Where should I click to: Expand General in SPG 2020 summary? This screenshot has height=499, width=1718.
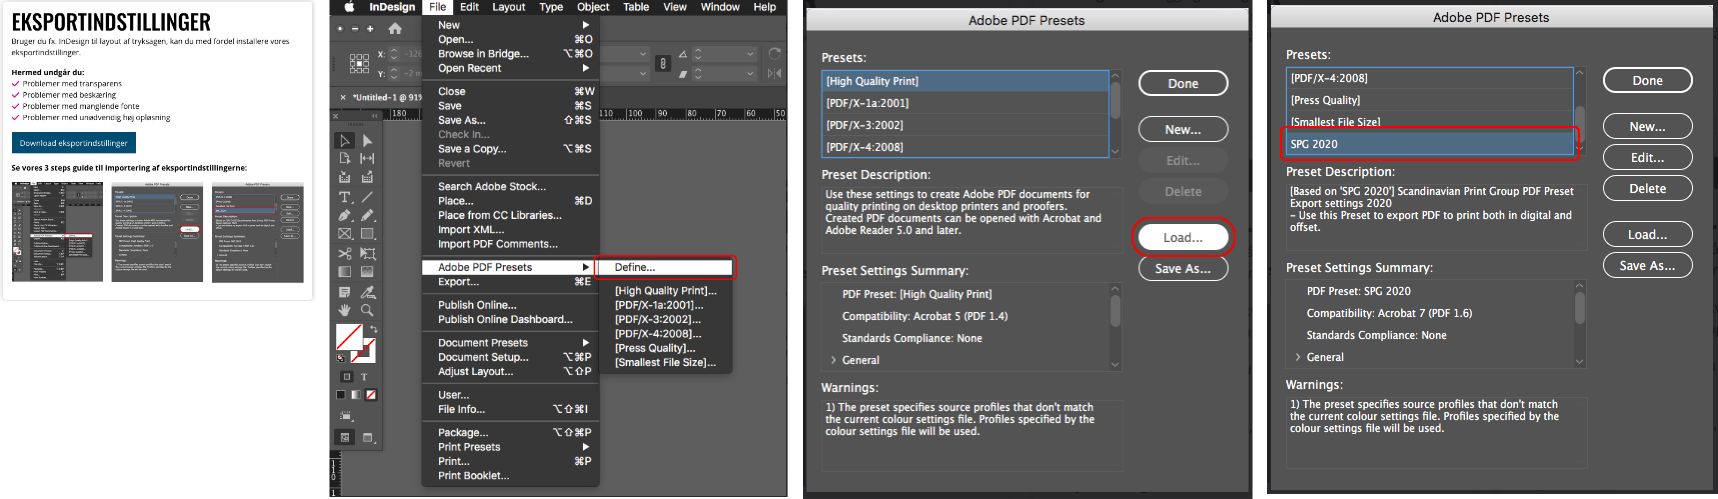[1298, 357]
